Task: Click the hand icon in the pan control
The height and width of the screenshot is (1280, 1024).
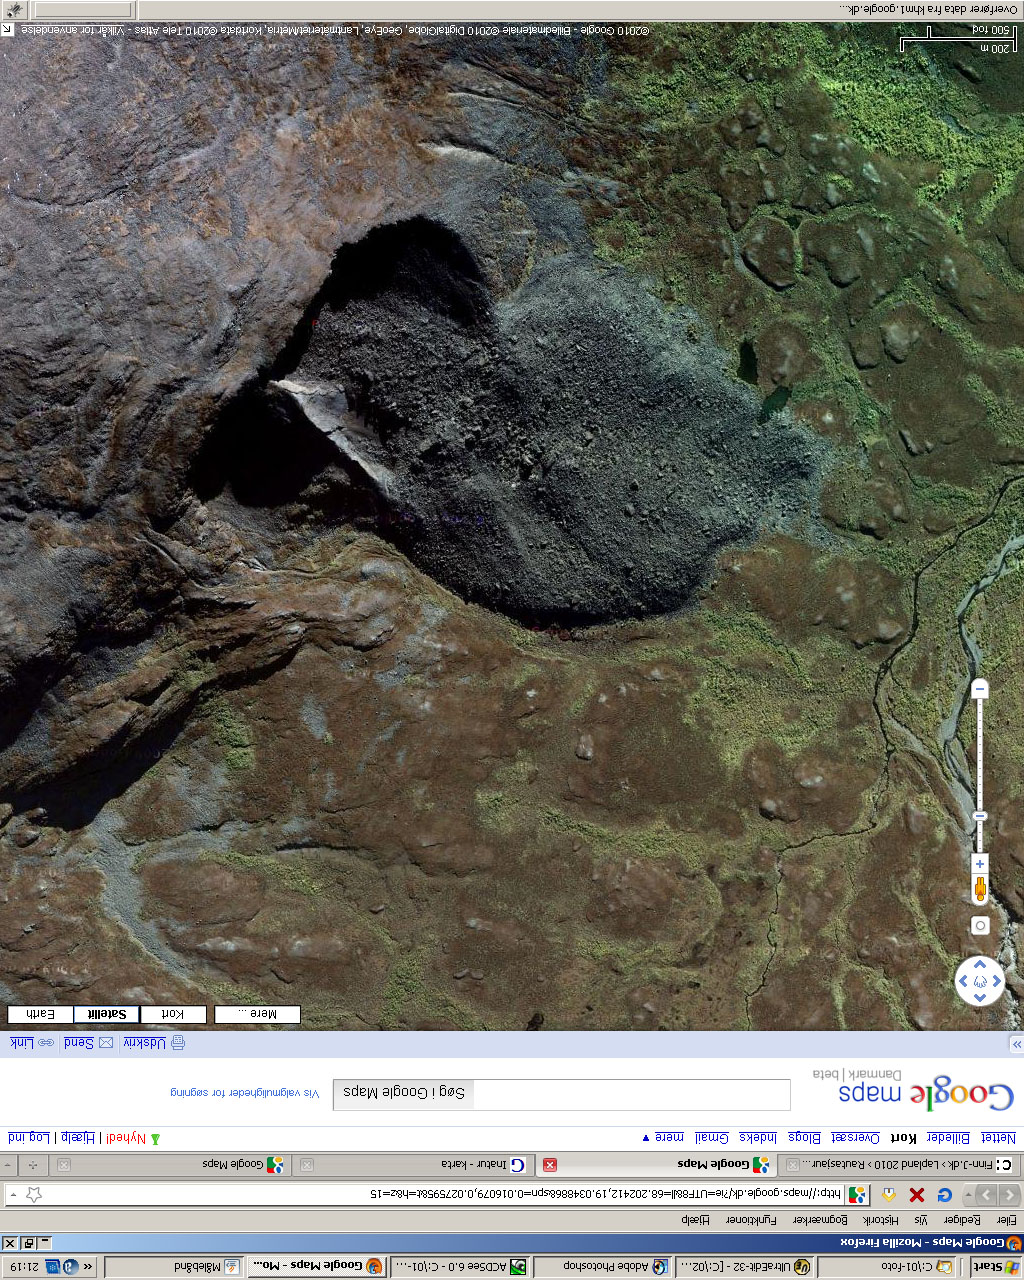Action: 980,981
